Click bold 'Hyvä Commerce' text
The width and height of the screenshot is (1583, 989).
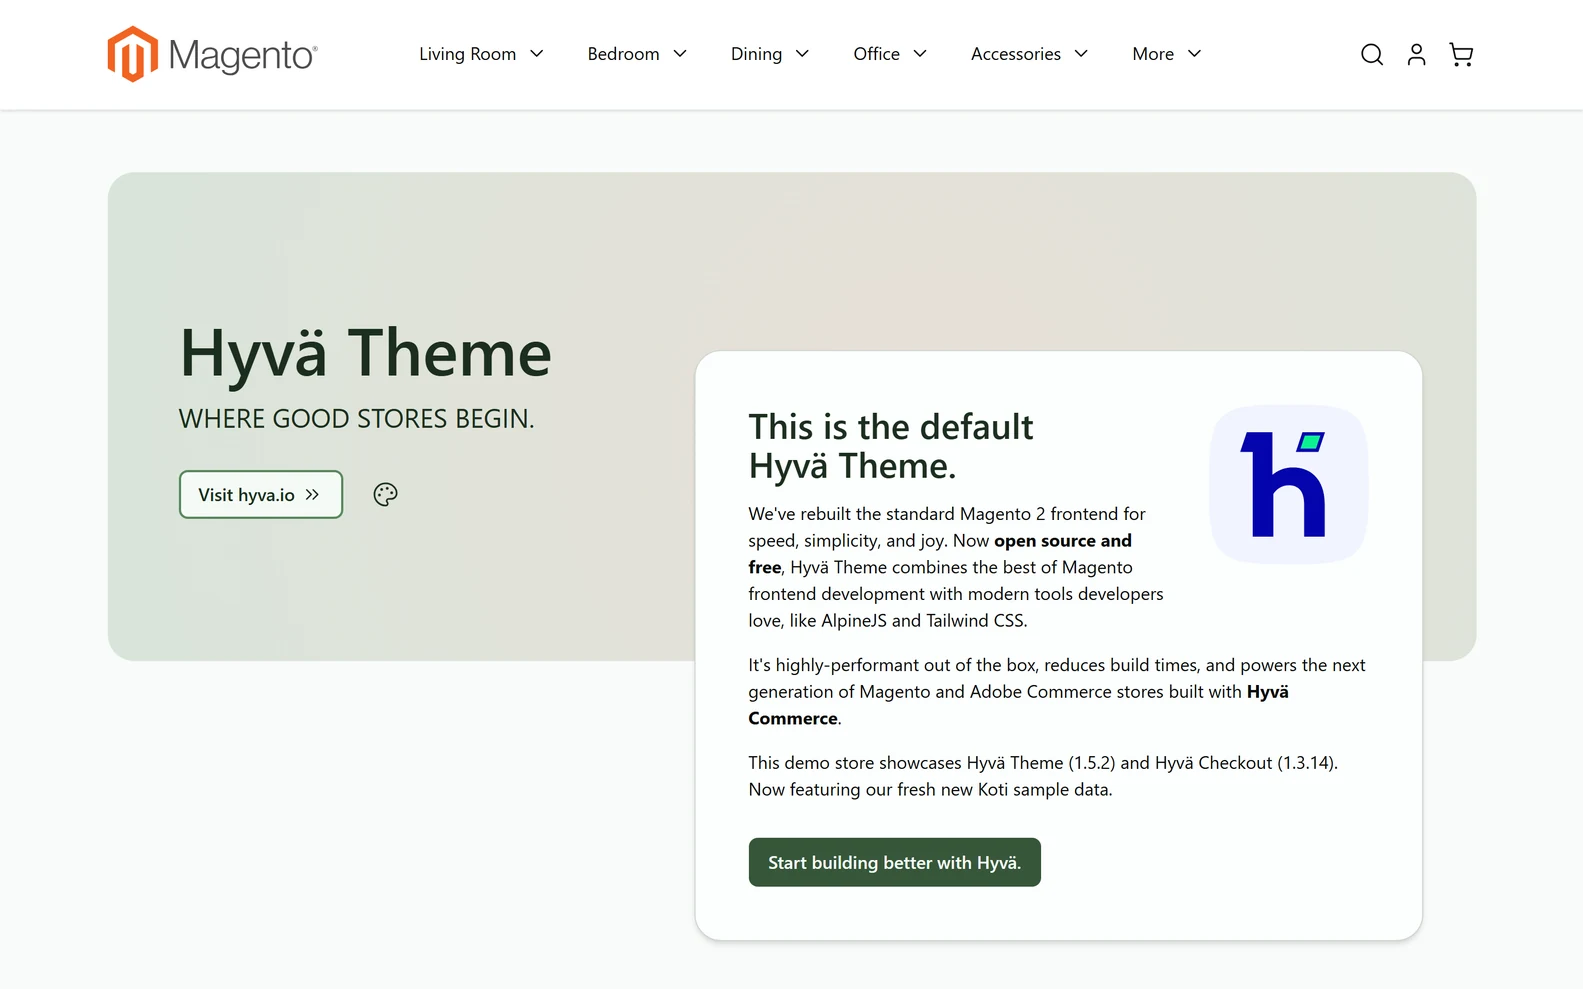click(x=1018, y=705)
